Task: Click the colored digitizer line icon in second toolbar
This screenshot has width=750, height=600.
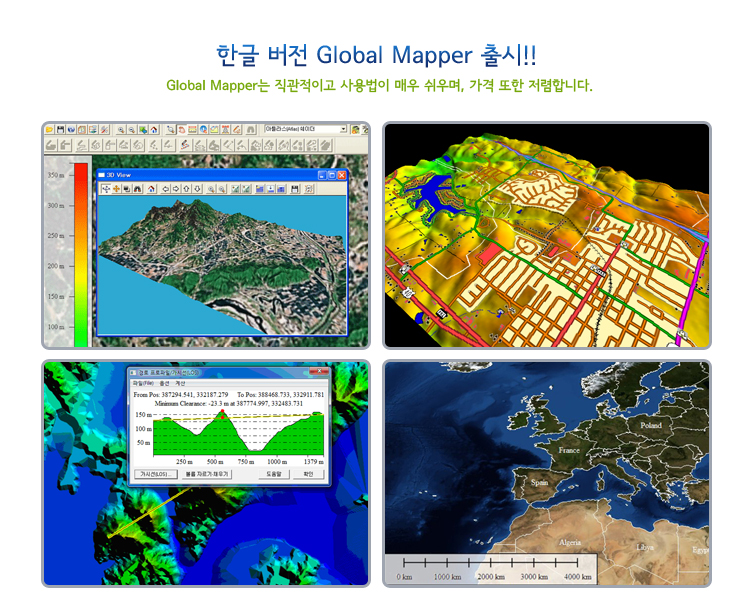Action: click(186, 145)
